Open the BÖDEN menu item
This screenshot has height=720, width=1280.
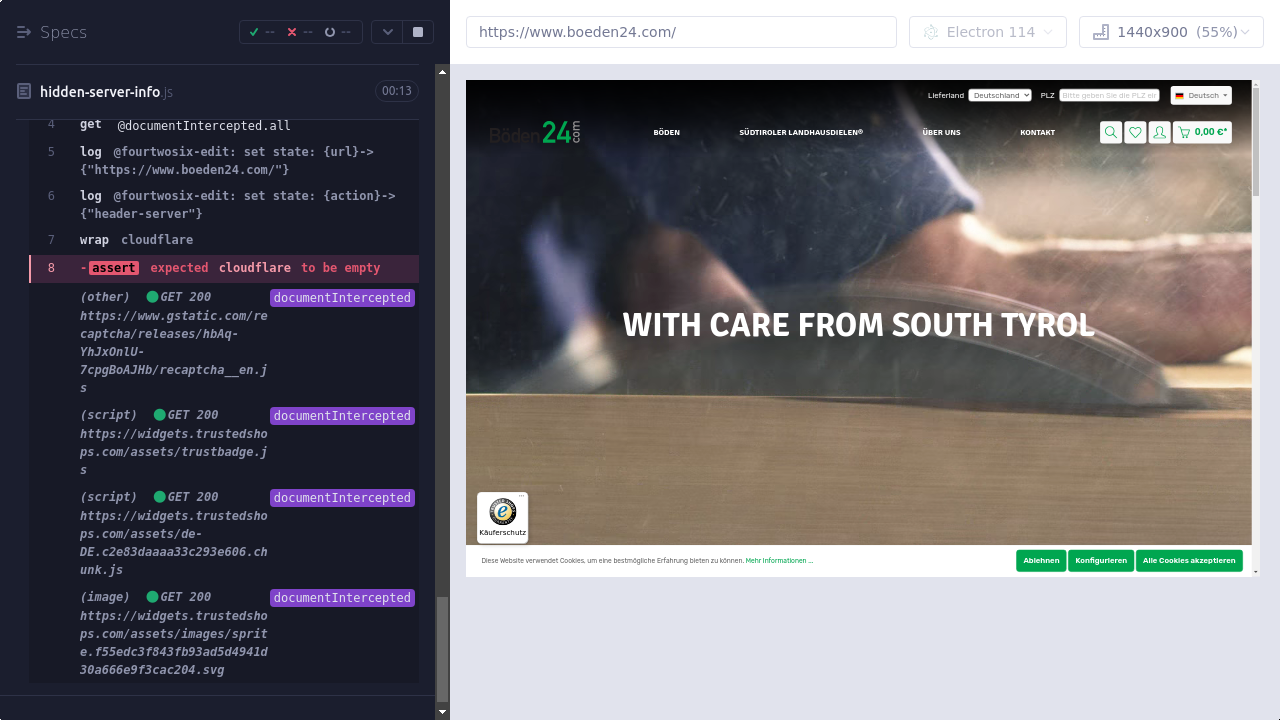[x=666, y=132]
